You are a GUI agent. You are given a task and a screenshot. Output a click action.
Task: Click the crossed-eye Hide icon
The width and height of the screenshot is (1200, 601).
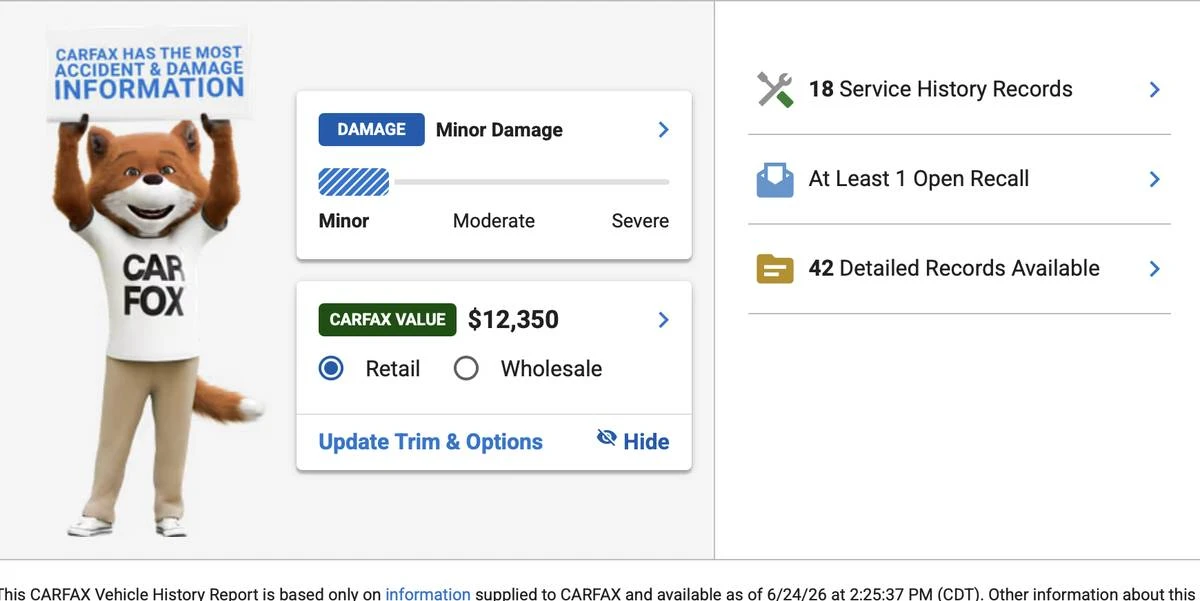606,438
